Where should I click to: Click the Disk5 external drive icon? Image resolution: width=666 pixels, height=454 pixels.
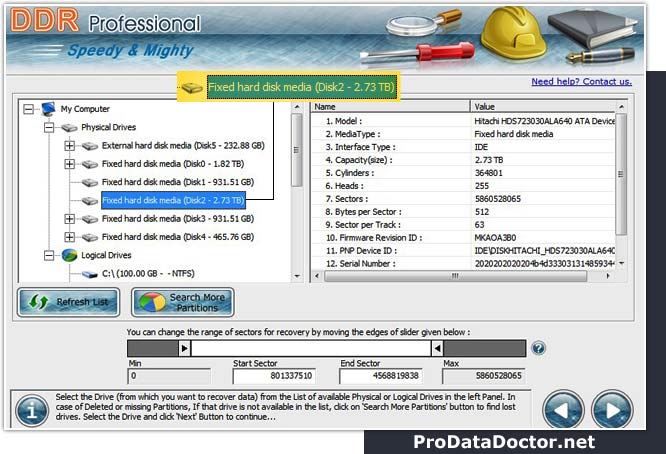click(x=90, y=146)
